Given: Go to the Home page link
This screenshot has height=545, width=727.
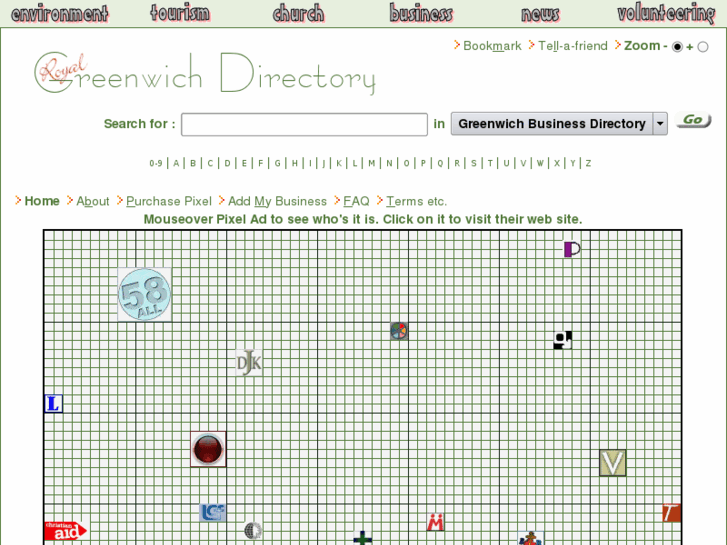Looking at the screenshot, I should point(42,201).
